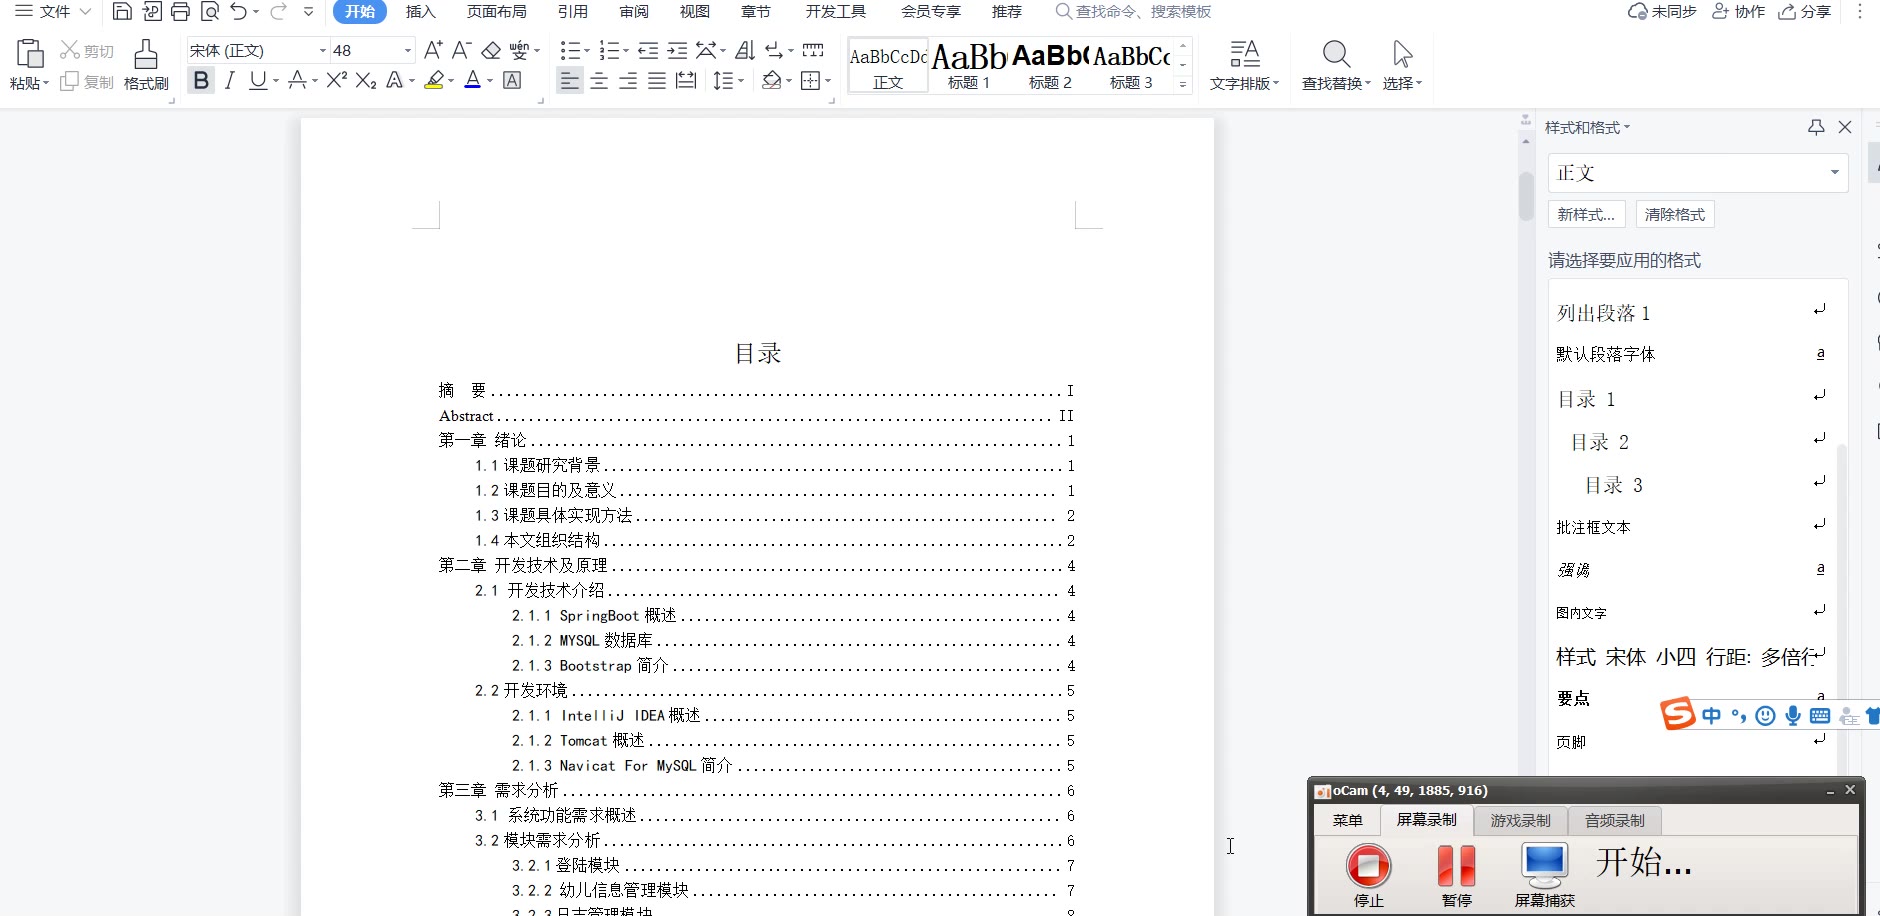Right-align the paragraph
This screenshot has height=916, width=1880.
(x=628, y=81)
